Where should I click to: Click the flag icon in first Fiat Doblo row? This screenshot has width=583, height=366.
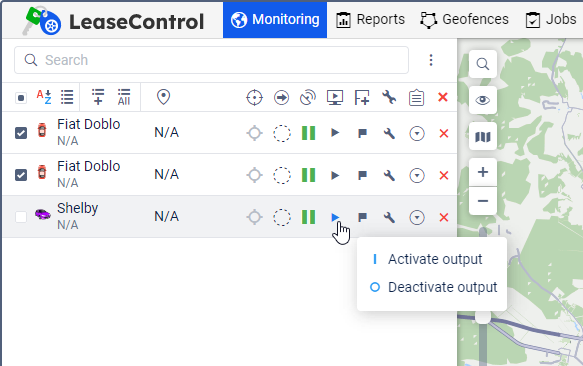click(x=362, y=133)
